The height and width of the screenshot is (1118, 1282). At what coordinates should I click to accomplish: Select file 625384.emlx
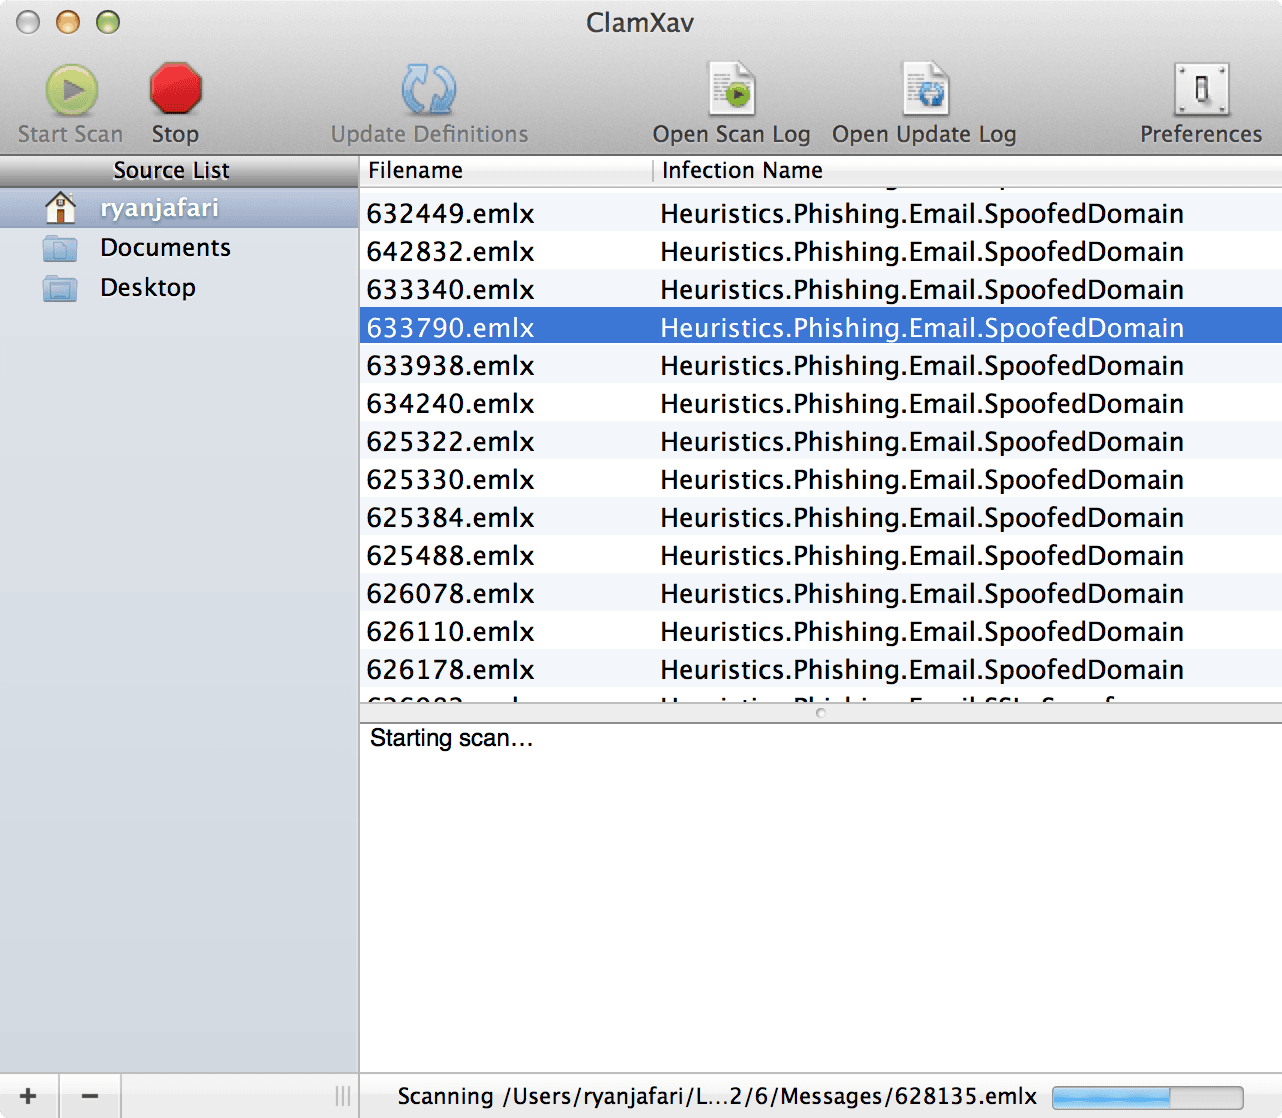[450, 518]
